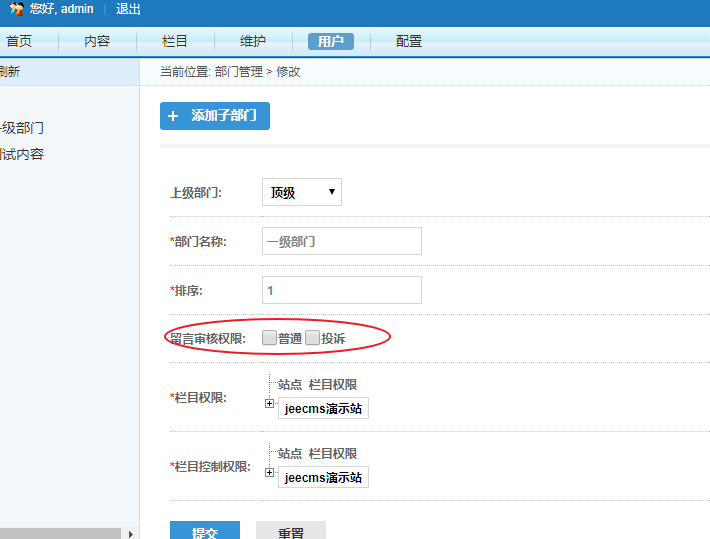The image size is (710, 539).
Task: Open the 首页 menu tab
Action: tap(19, 41)
